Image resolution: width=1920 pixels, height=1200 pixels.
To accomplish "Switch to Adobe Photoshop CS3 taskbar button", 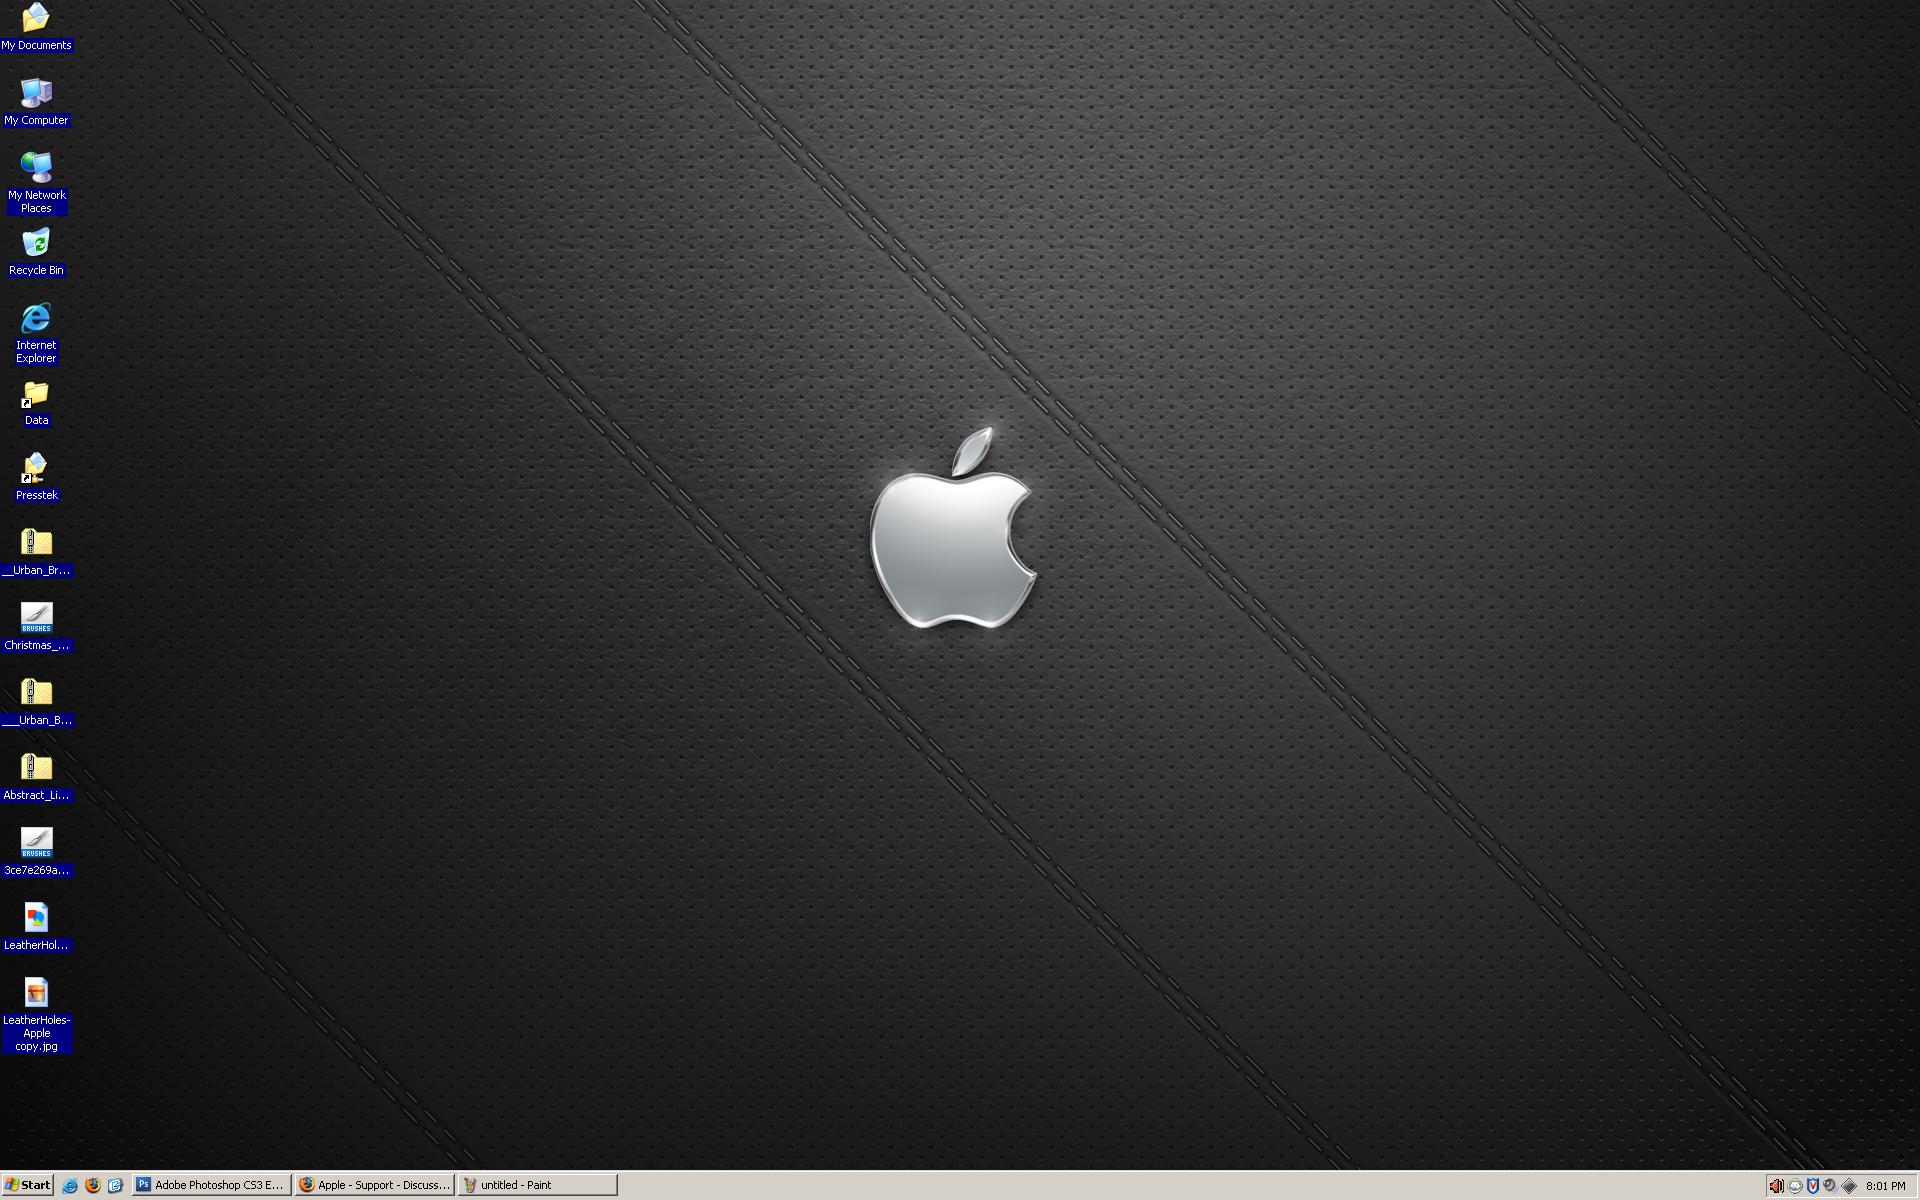I will (212, 1185).
